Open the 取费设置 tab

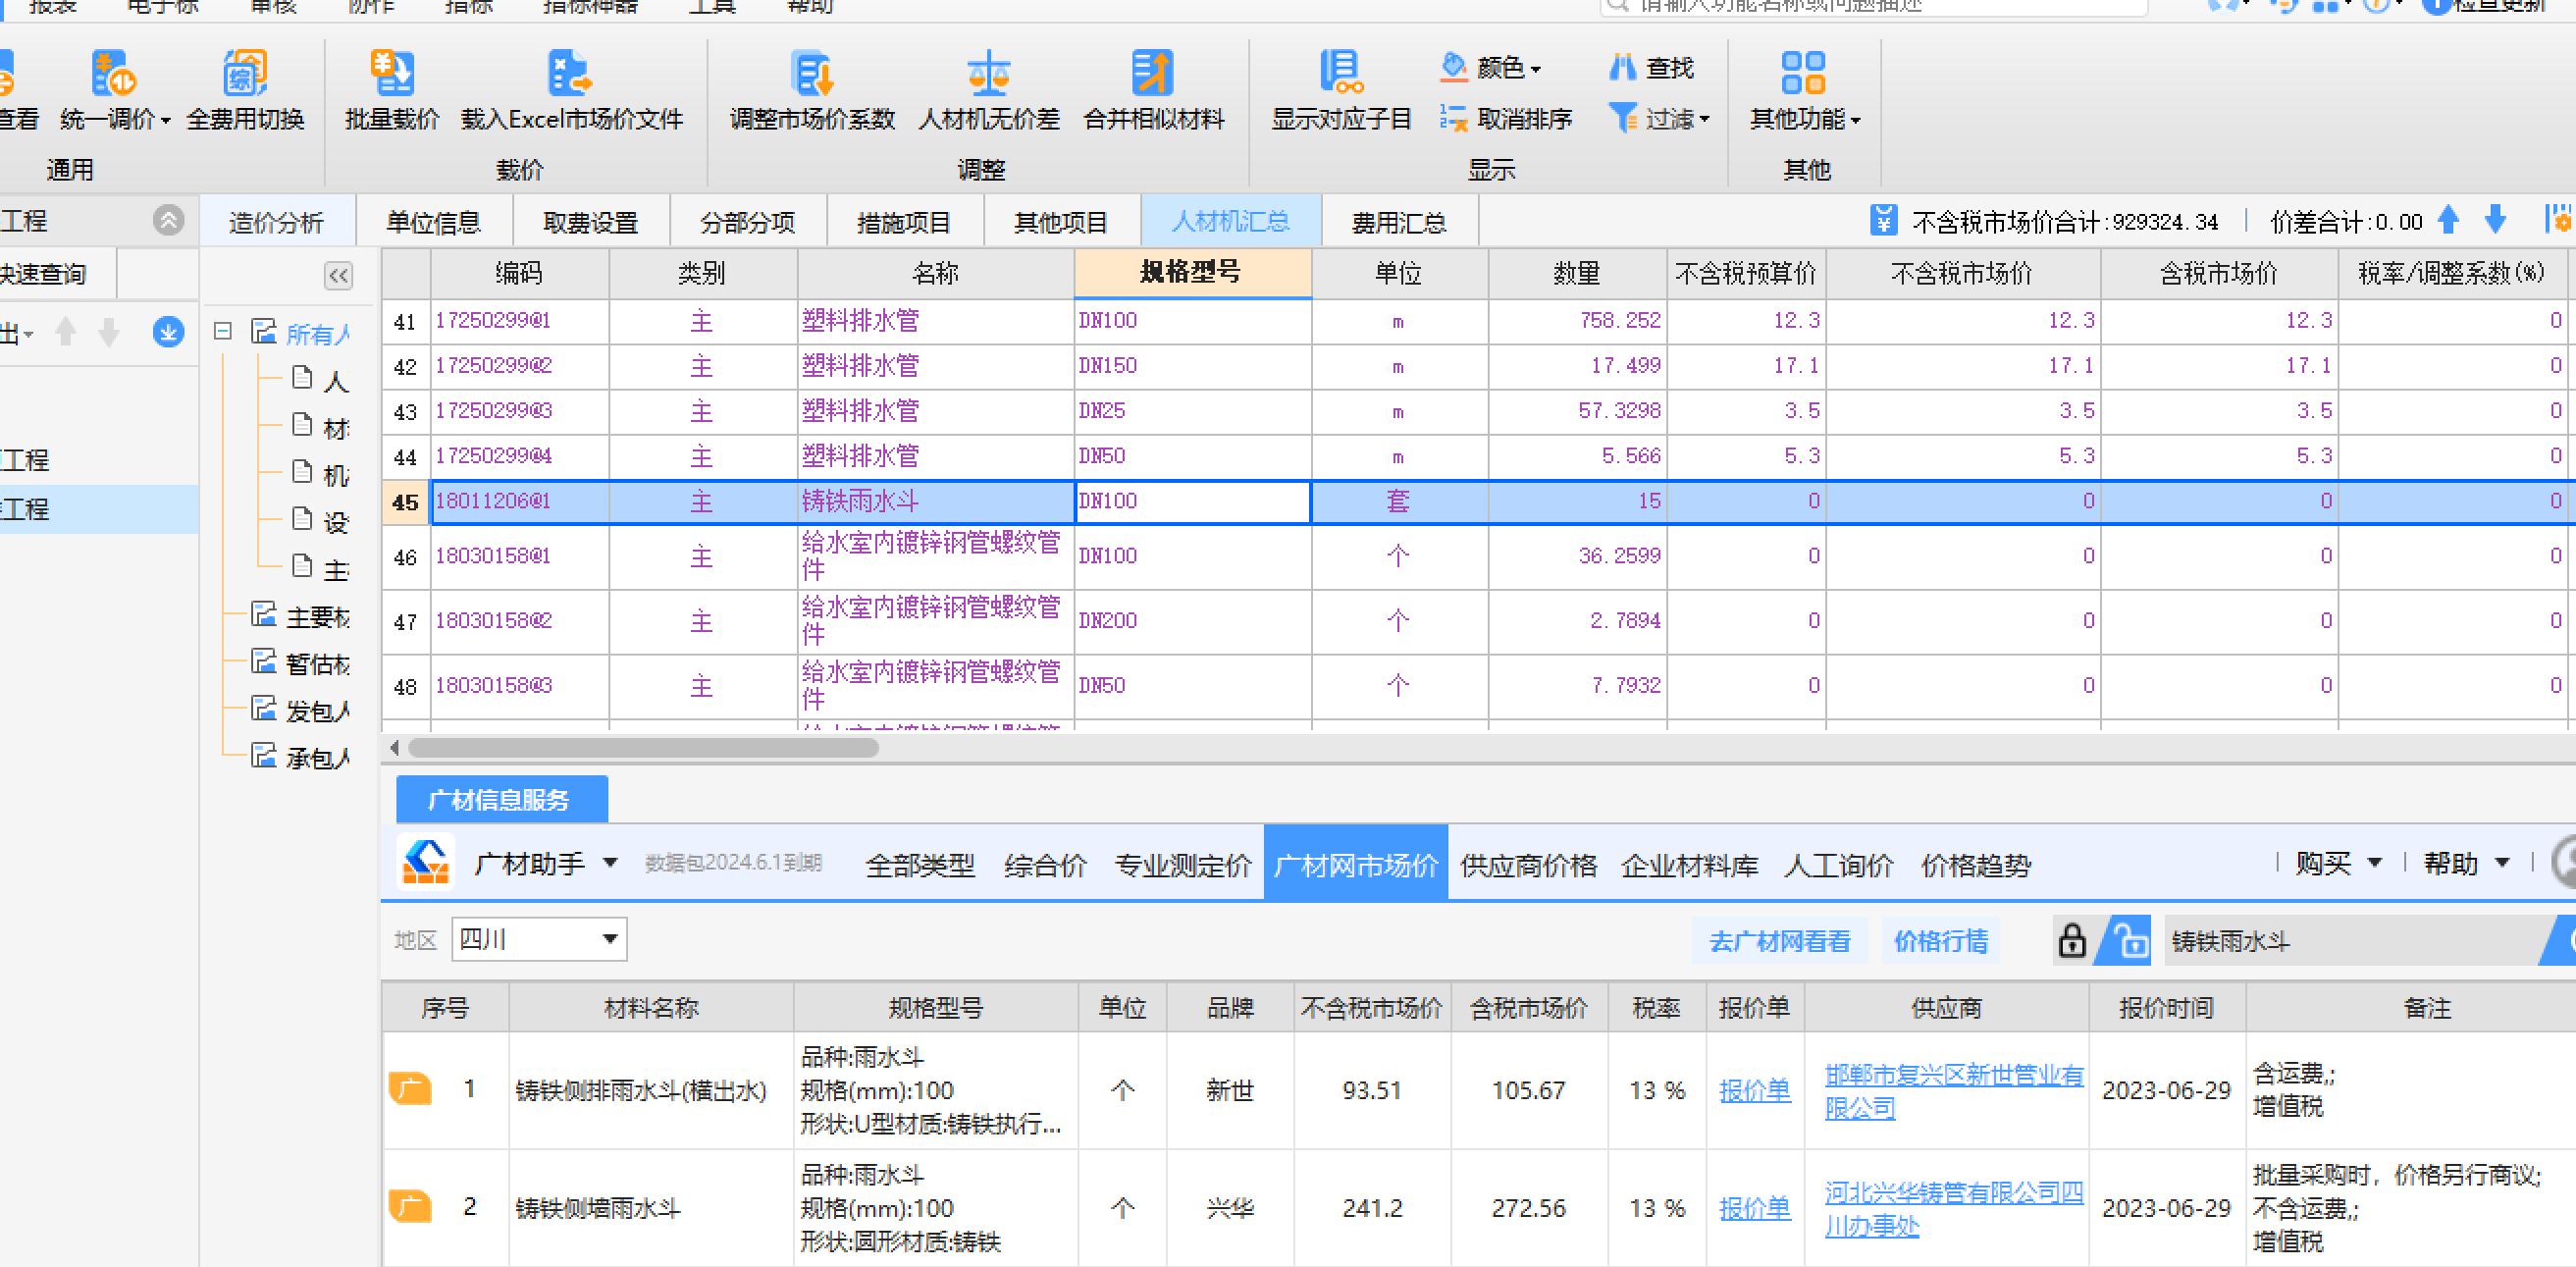point(590,222)
